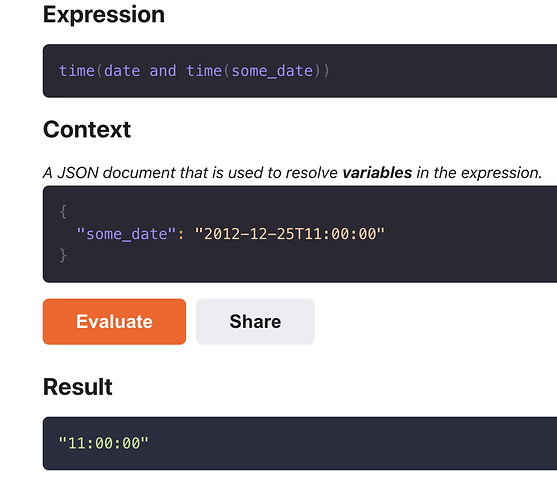Click the word 'date' in the expression
The width and height of the screenshot is (557, 500).
(x=122, y=71)
